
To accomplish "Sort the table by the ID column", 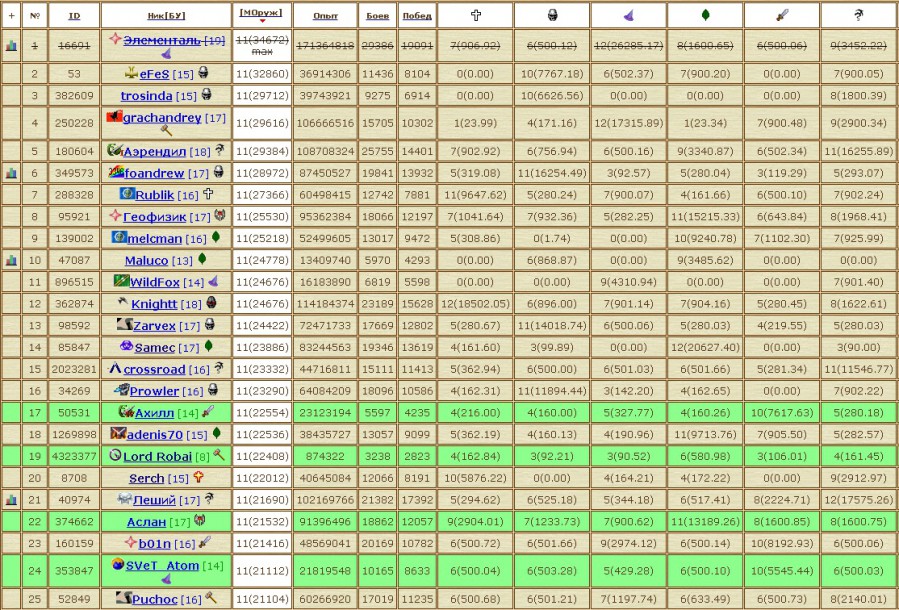I will pyautogui.click(x=74, y=16).
